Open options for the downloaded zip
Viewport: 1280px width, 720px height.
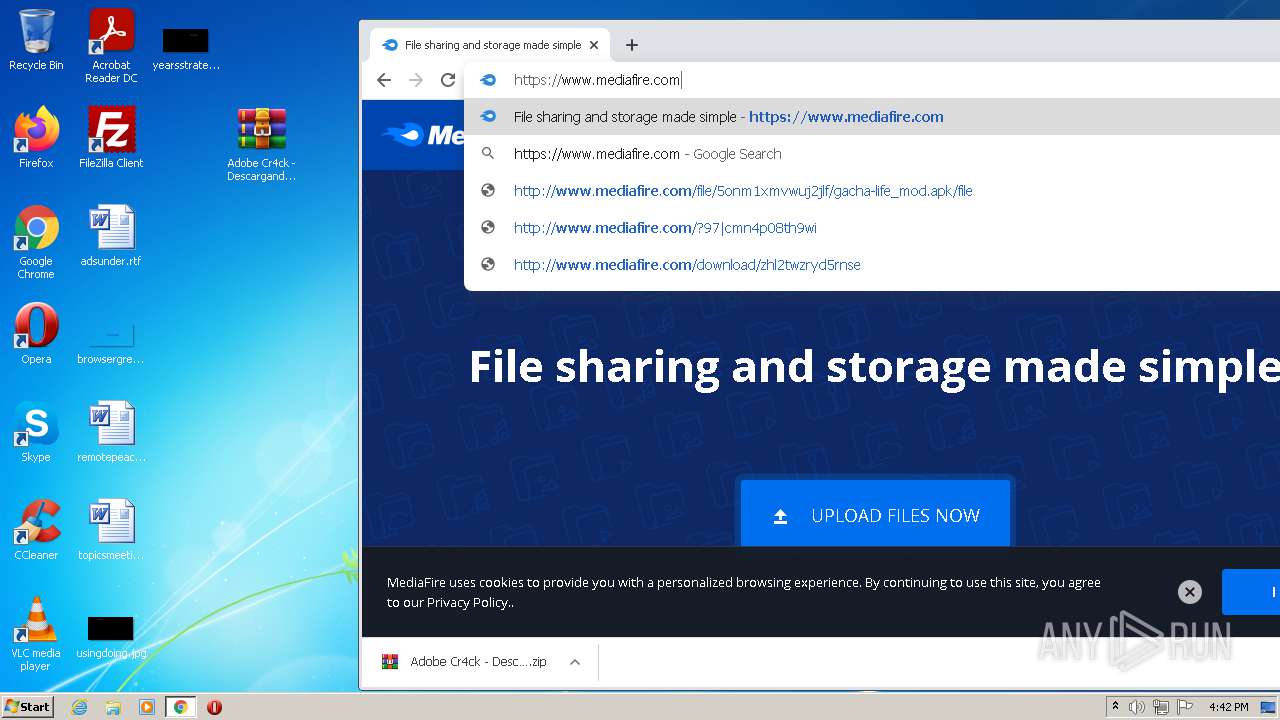point(575,662)
